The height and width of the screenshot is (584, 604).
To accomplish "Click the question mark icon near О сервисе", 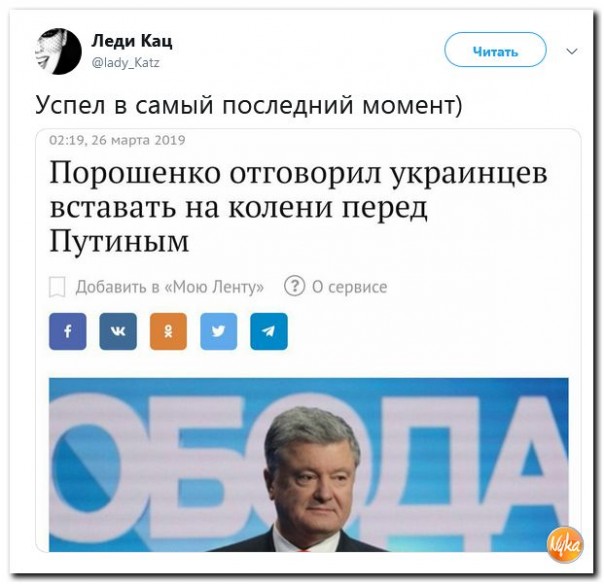I will tap(295, 286).
